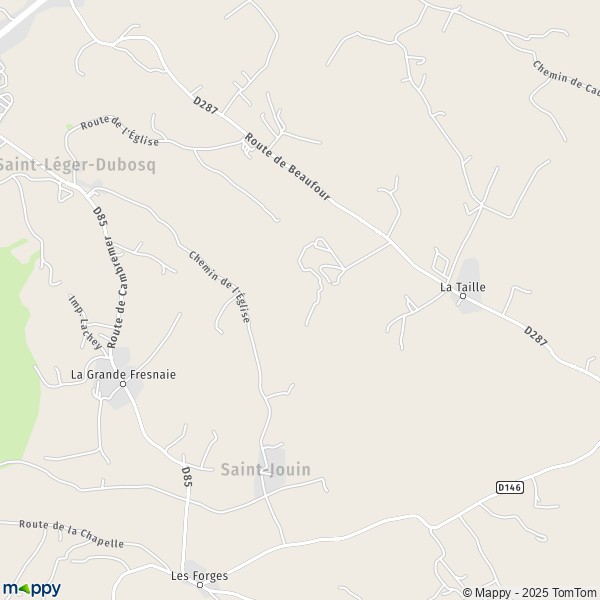Open the Mappy TomTom copyright notice
Image resolution: width=600 pixels, height=600 pixels.
tap(529, 593)
